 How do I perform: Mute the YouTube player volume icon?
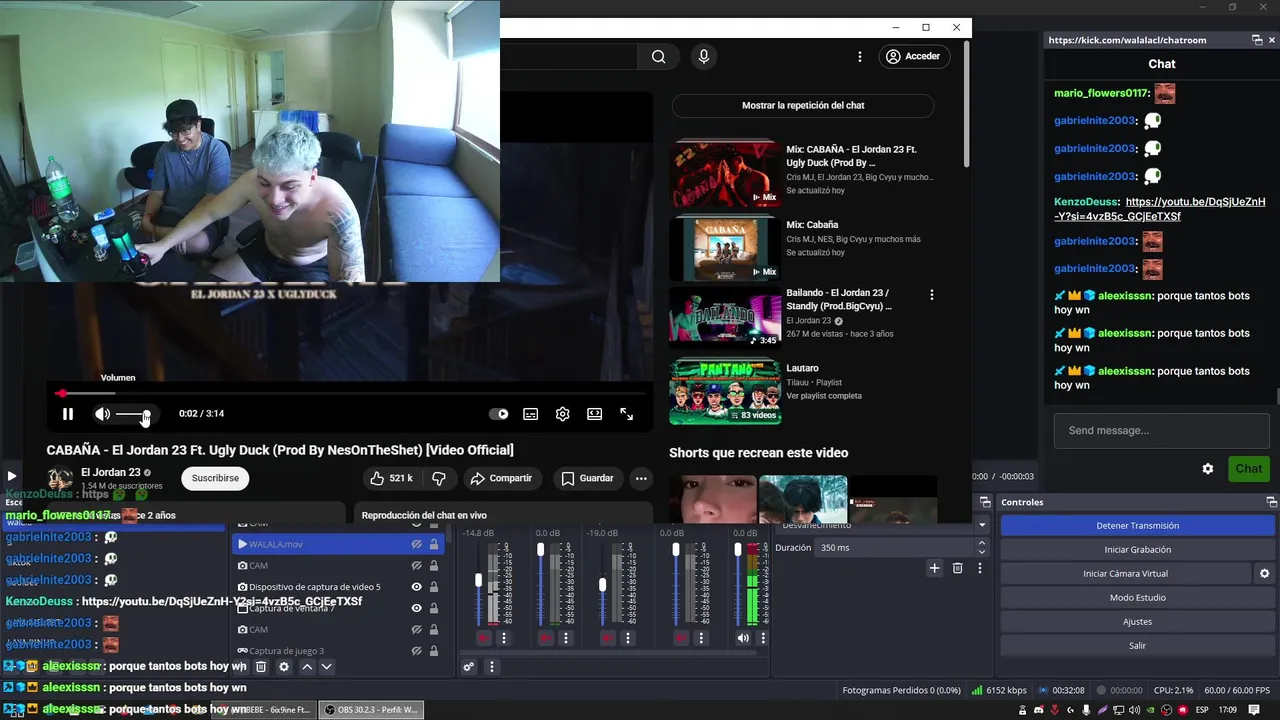[x=102, y=414]
